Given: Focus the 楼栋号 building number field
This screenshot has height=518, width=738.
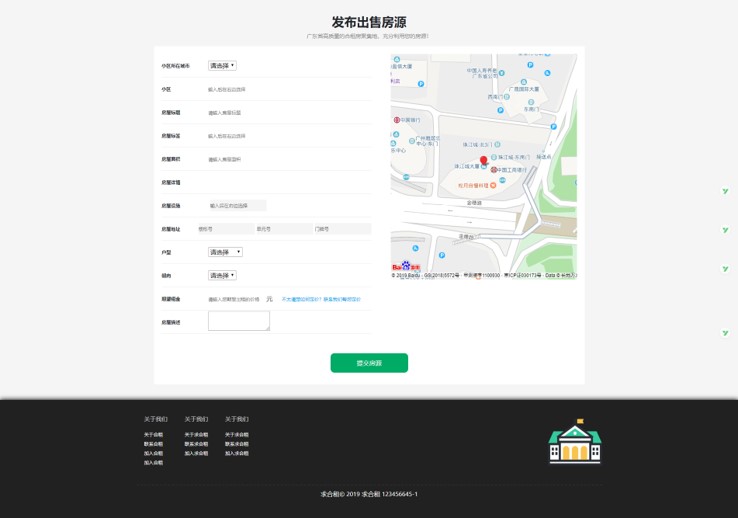Looking at the screenshot, I should [x=226, y=229].
